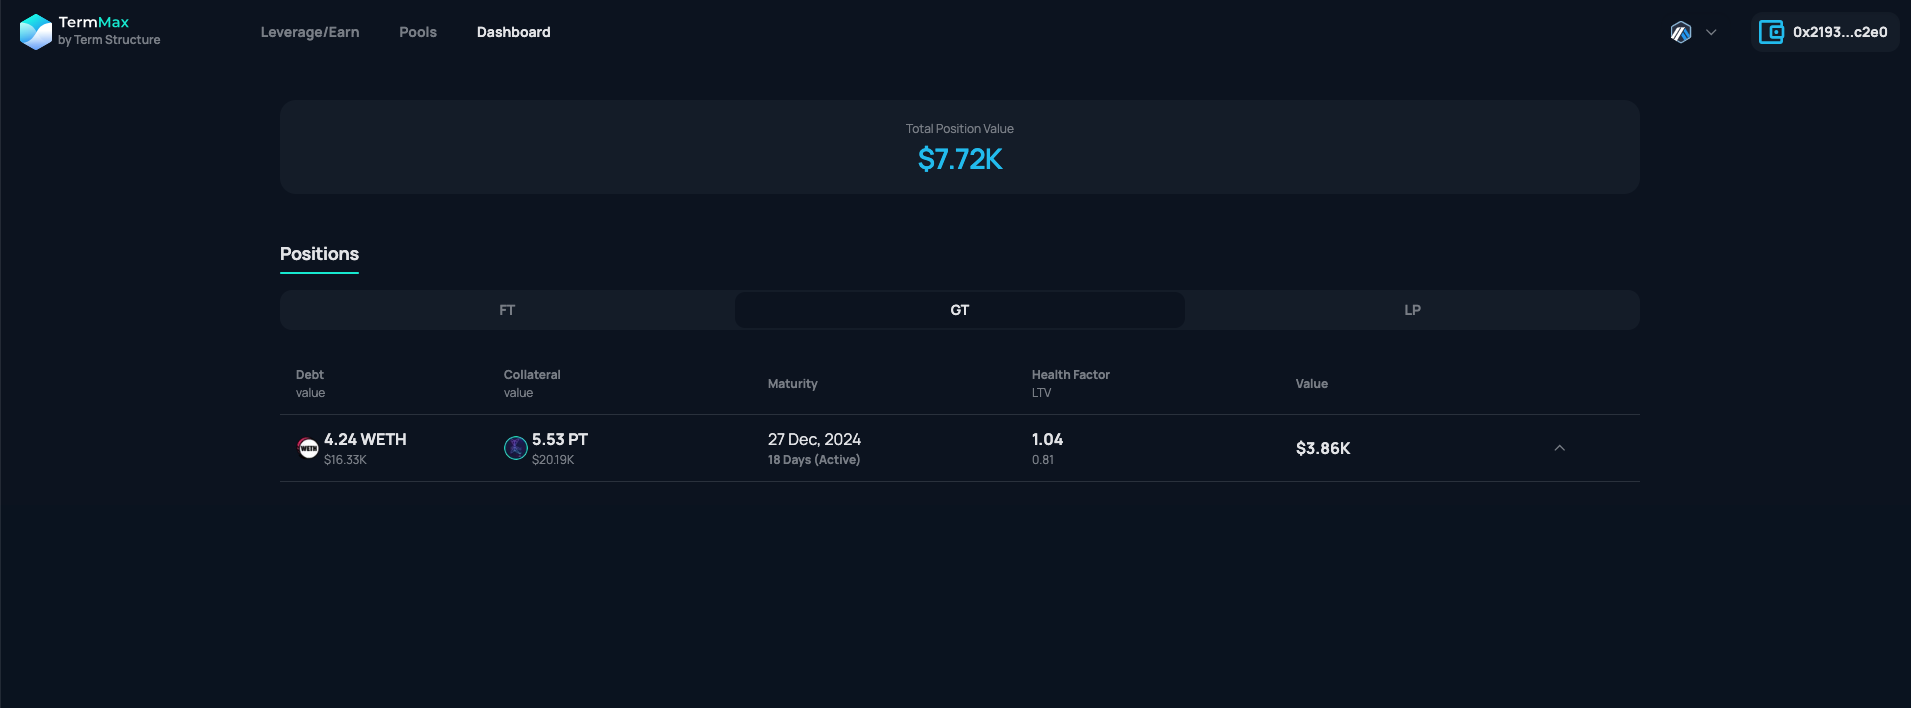Click the 4.24 WETH debt amount
Image resolution: width=1911 pixels, height=708 pixels.
pos(365,439)
